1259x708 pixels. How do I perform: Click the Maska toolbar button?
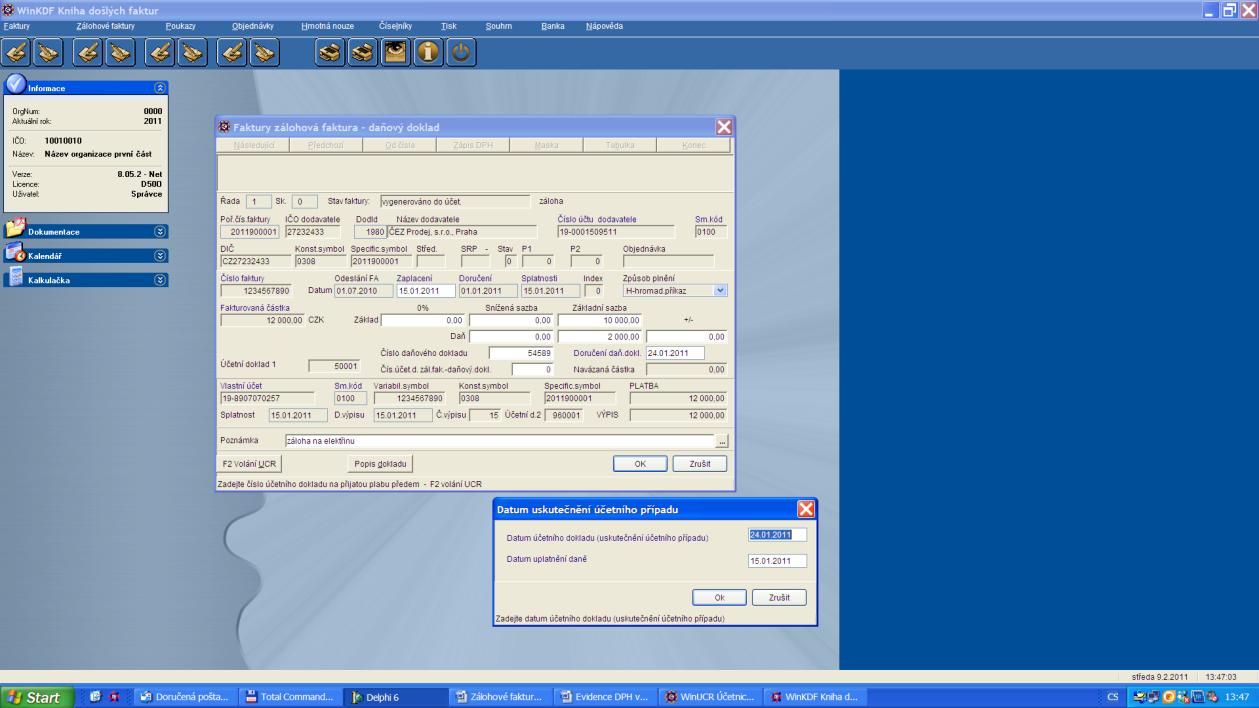(546, 145)
